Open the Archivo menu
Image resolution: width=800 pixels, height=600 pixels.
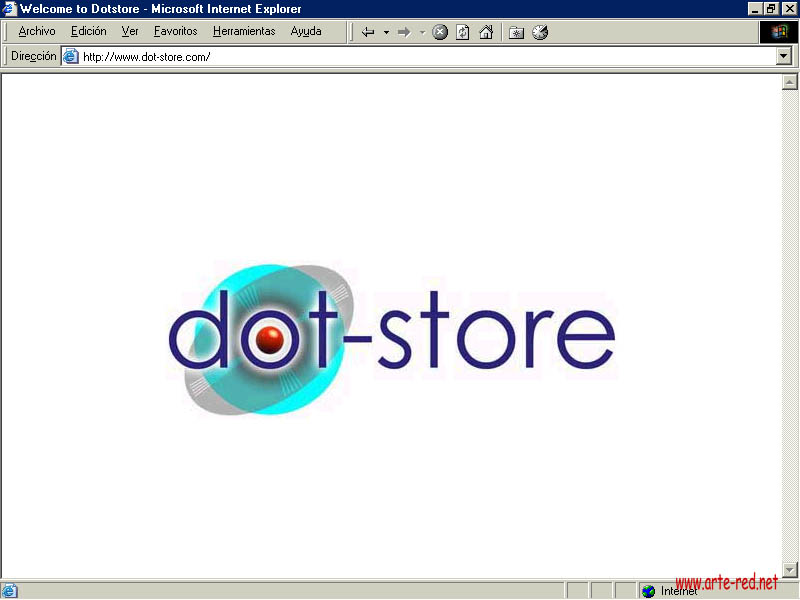[37, 31]
